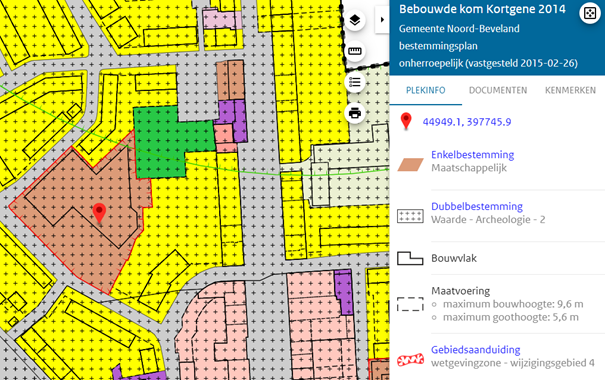
Task: Collapse the side panel with arrow
Action: tap(382, 20)
